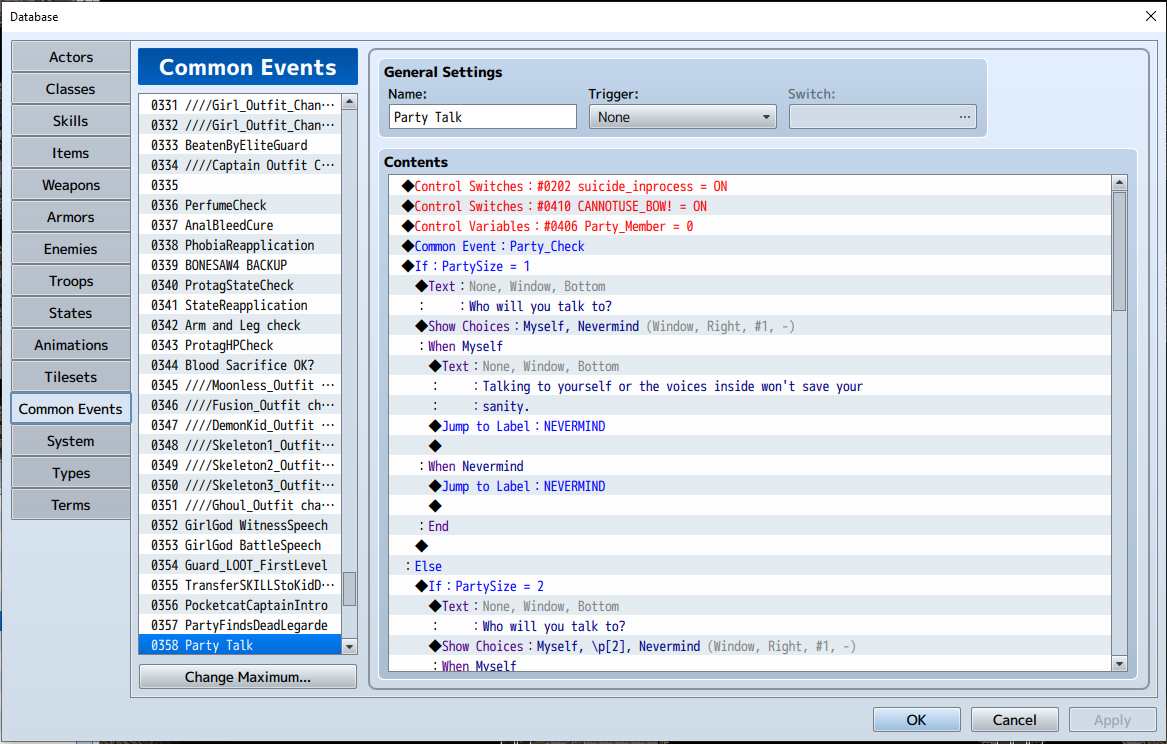
Task: Select event 0354 Guard_LOOT_FirstLevel
Action: (240, 565)
